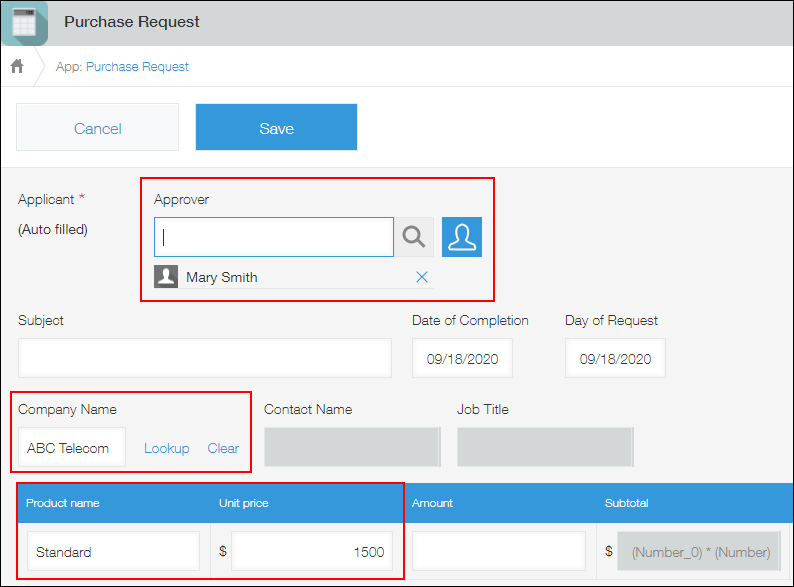
Task: Go to the home icon in breadcrumb
Action: point(17,67)
